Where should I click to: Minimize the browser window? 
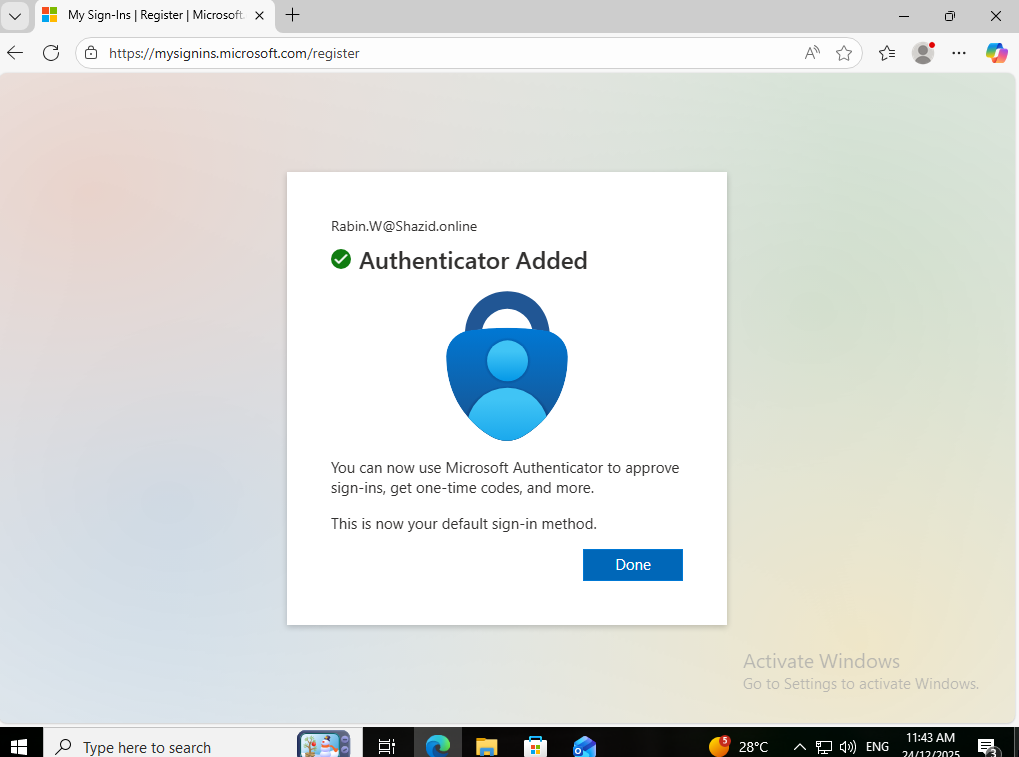904,16
